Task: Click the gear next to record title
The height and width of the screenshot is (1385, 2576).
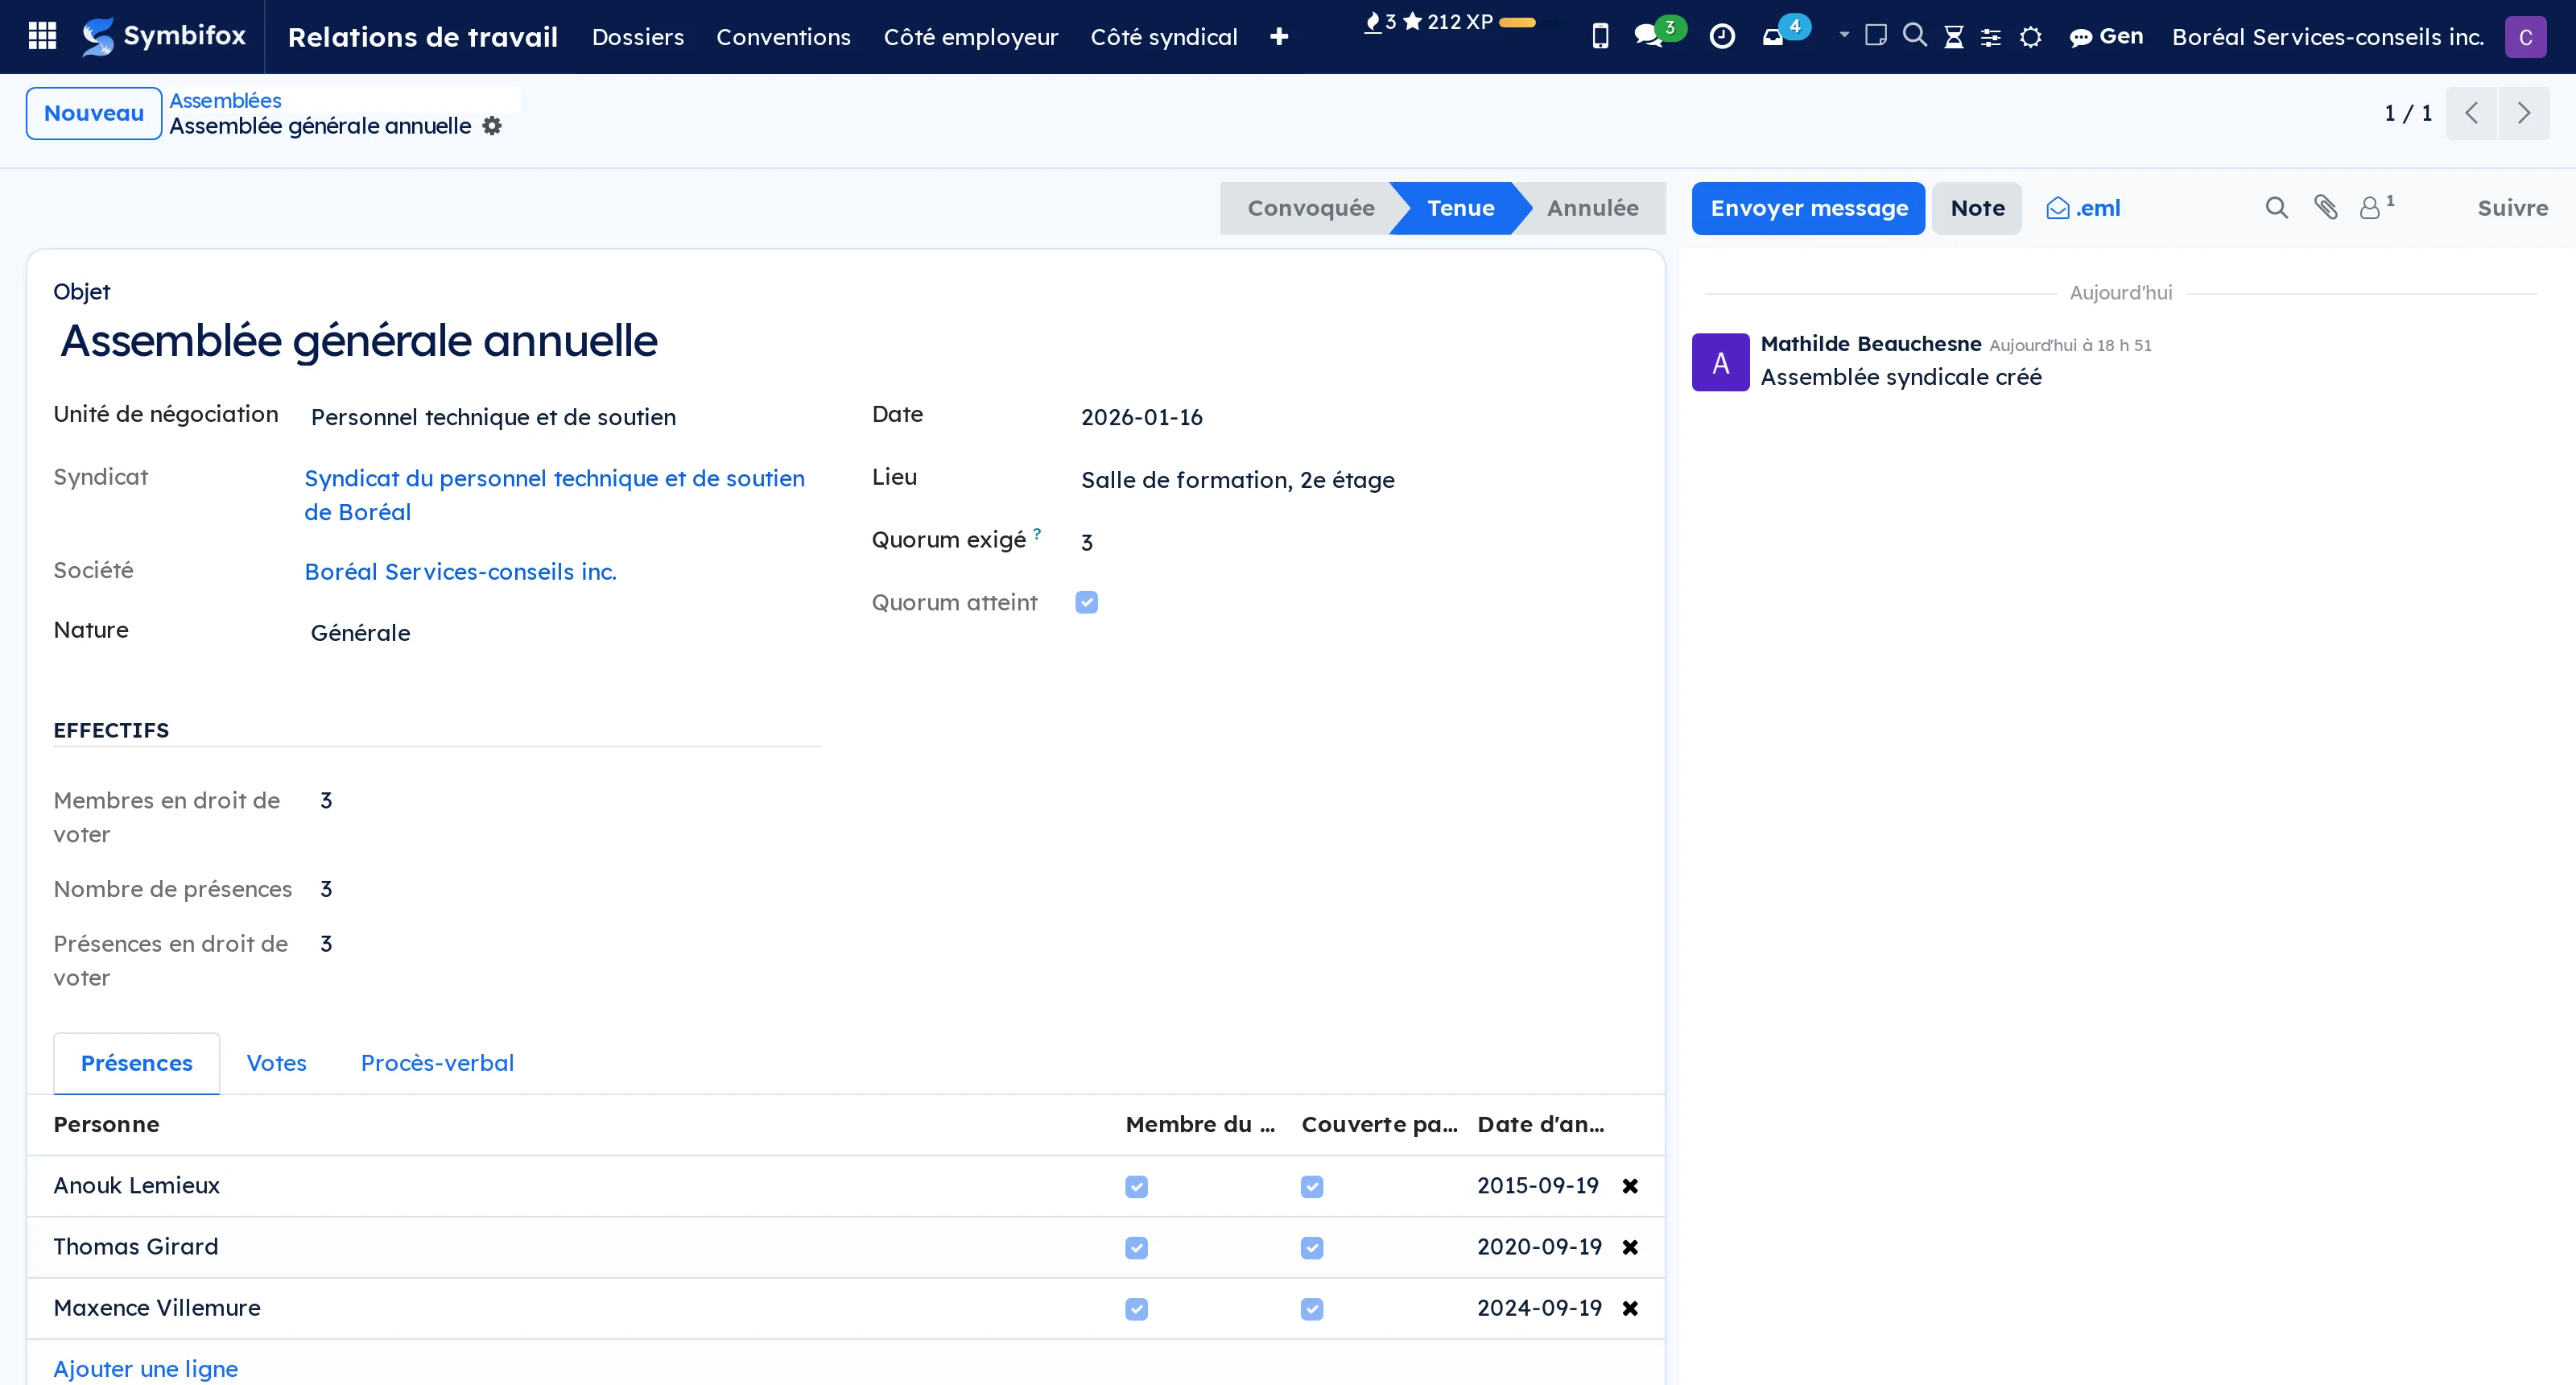Action: [492, 126]
